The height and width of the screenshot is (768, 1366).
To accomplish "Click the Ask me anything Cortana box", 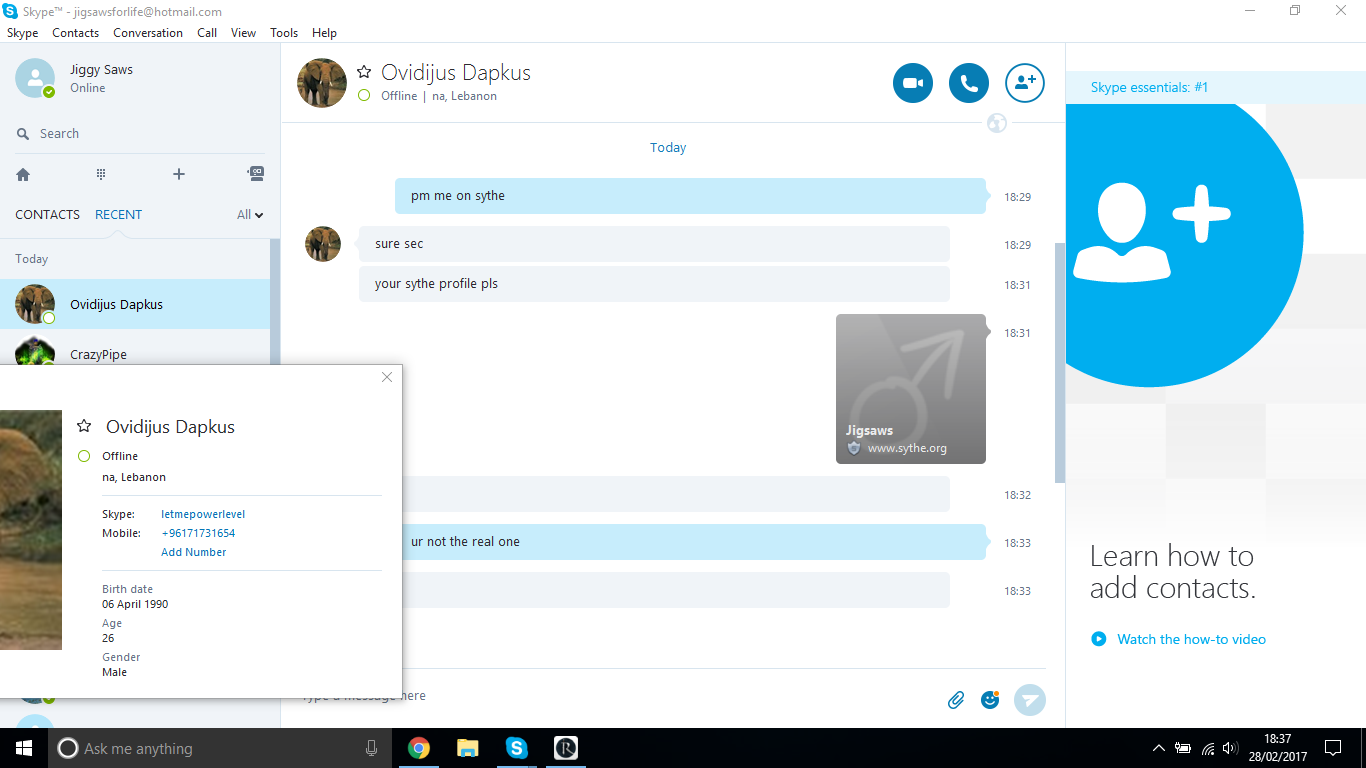I will (218, 748).
